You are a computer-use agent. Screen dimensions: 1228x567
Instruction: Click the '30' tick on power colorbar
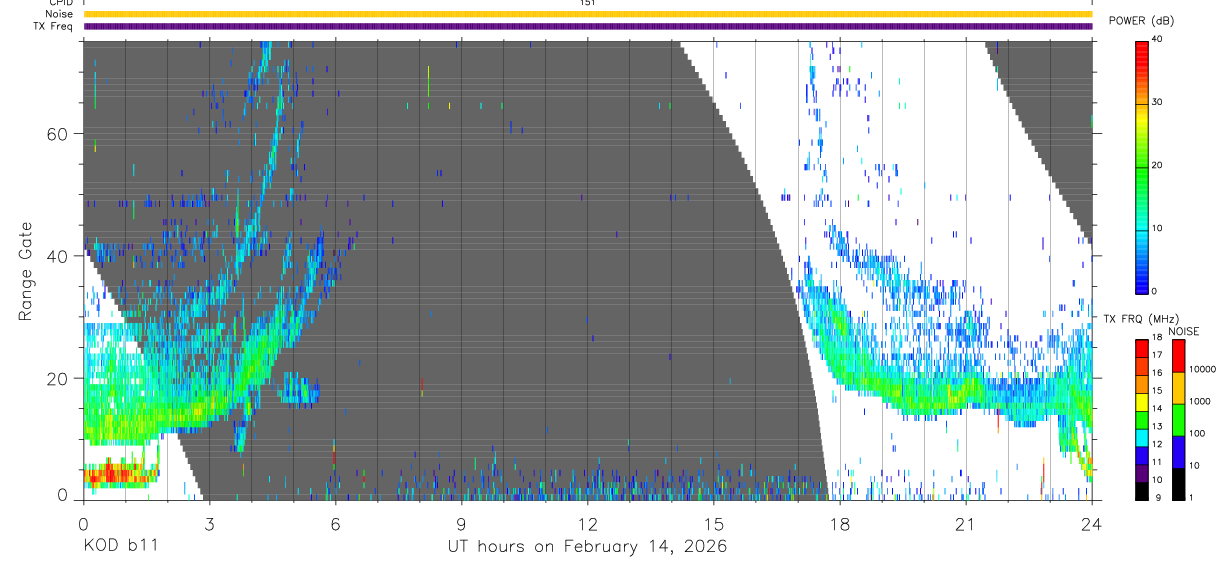1159,102
